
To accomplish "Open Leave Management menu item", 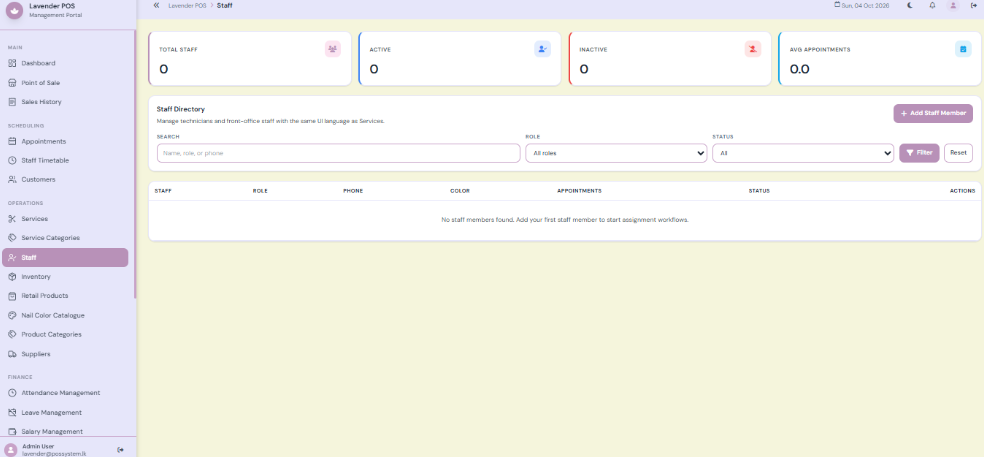I will 65,412.
